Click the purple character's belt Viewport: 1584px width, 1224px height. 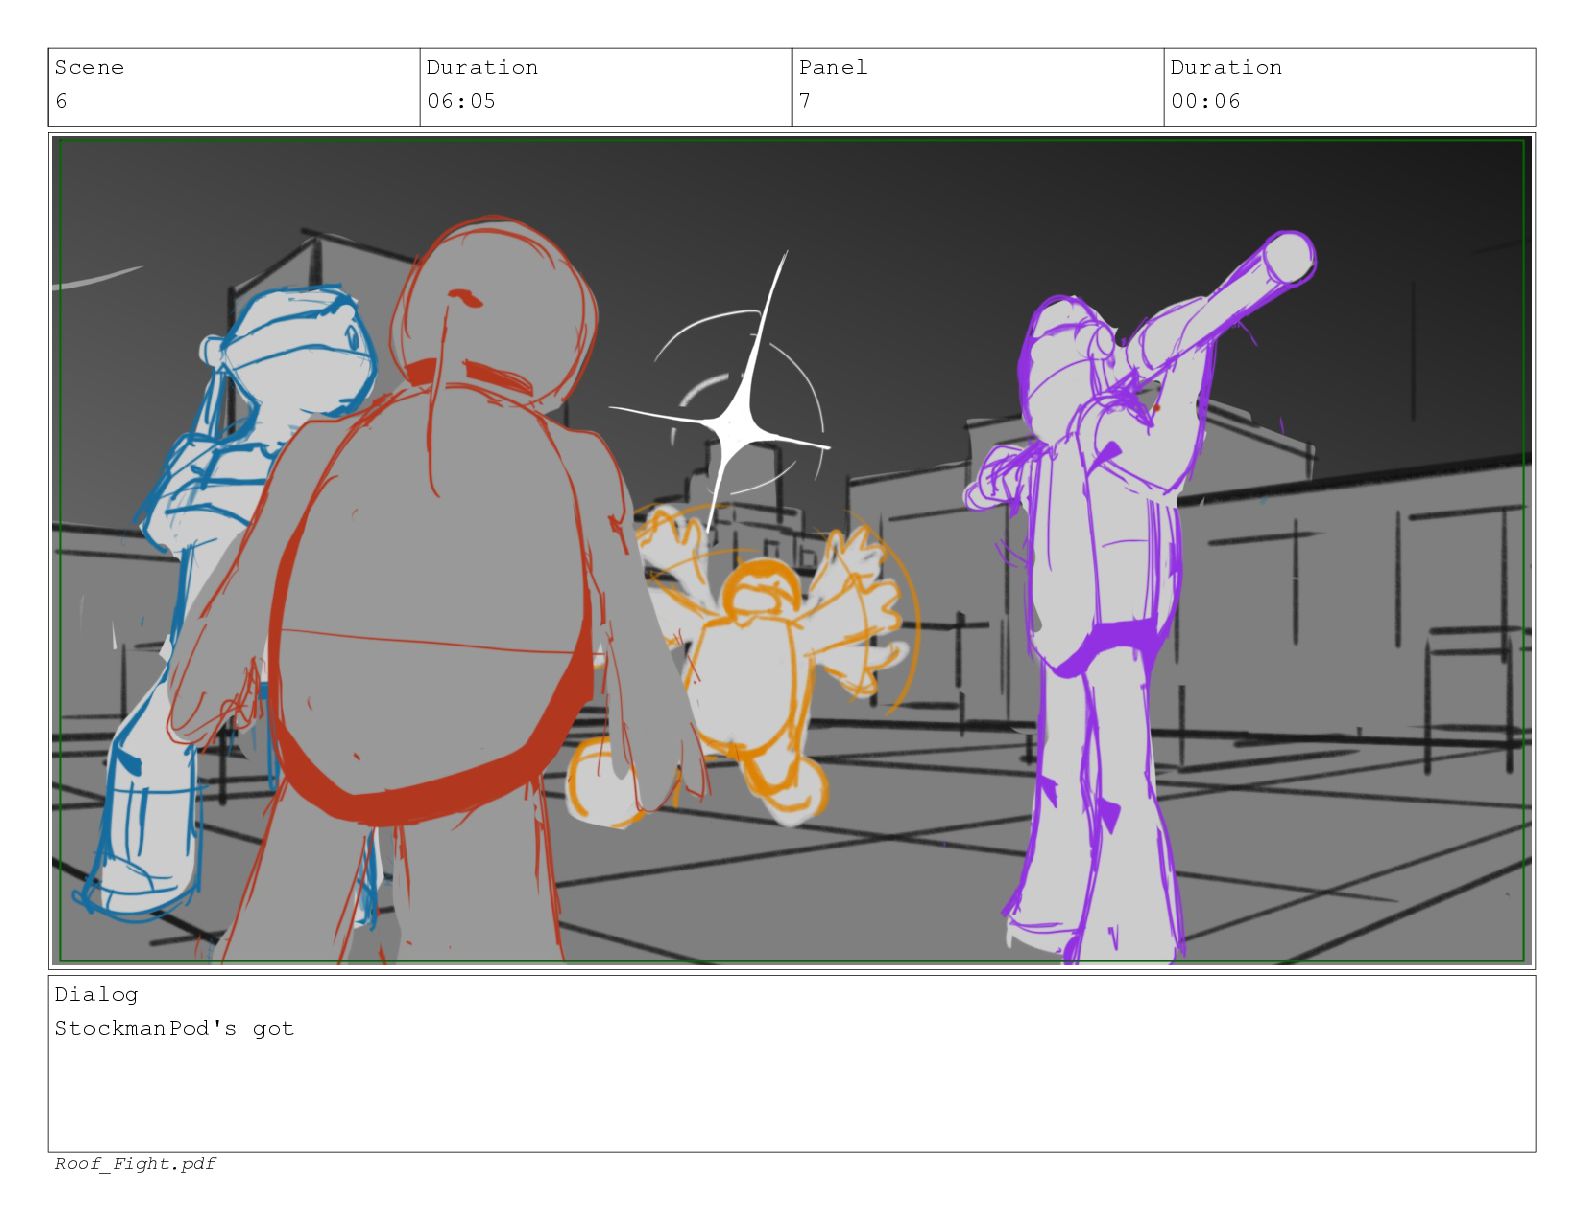pyautogui.click(x=1110, y=640)
